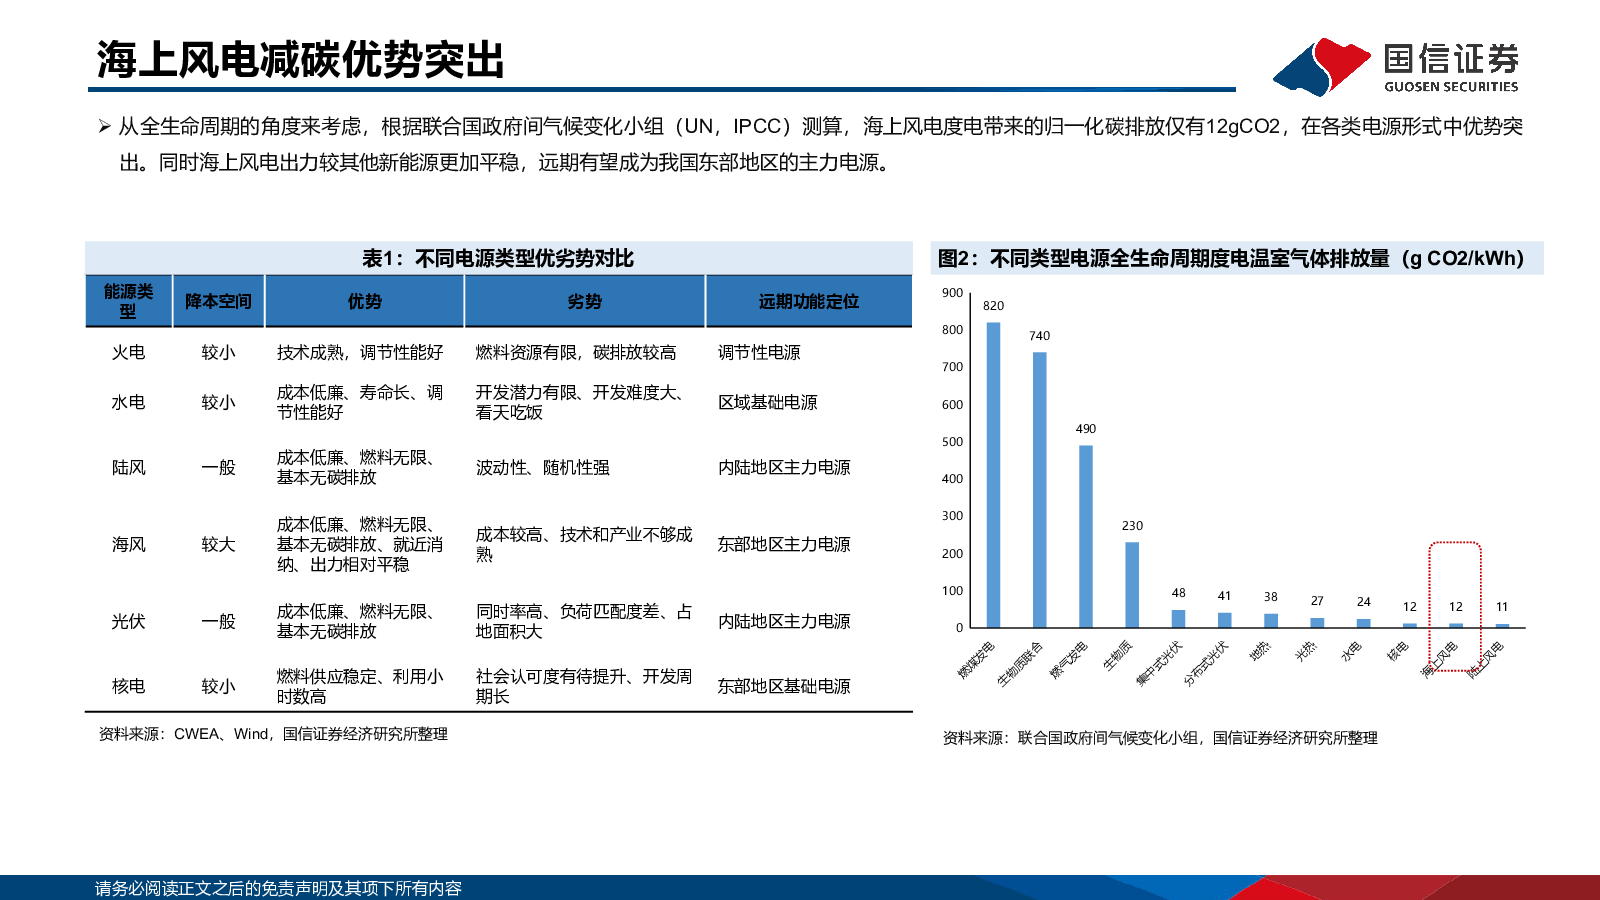This screenshot has height=900, width=1600.
Task: Click the table source note CWEA、Wind
Action: (x=273, y=734)
